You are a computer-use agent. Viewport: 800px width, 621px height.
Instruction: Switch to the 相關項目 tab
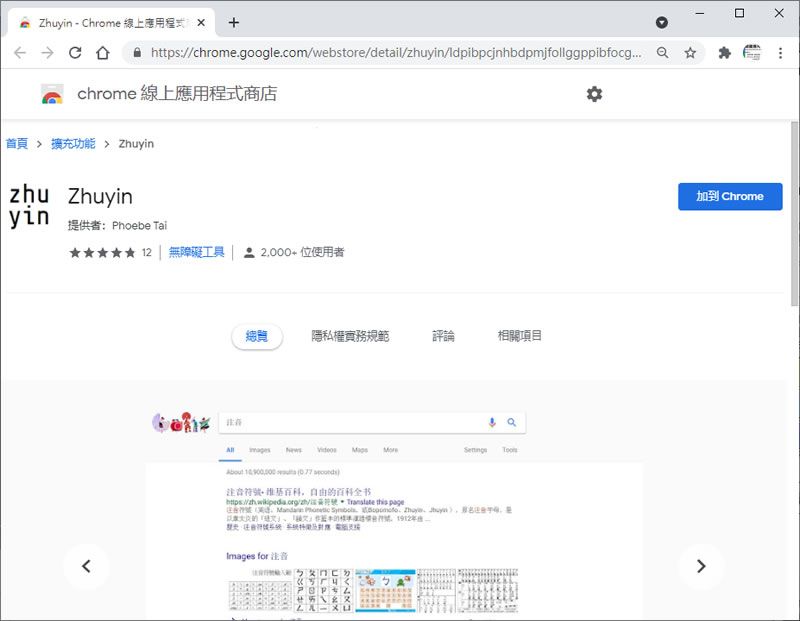tap(519, 336)
